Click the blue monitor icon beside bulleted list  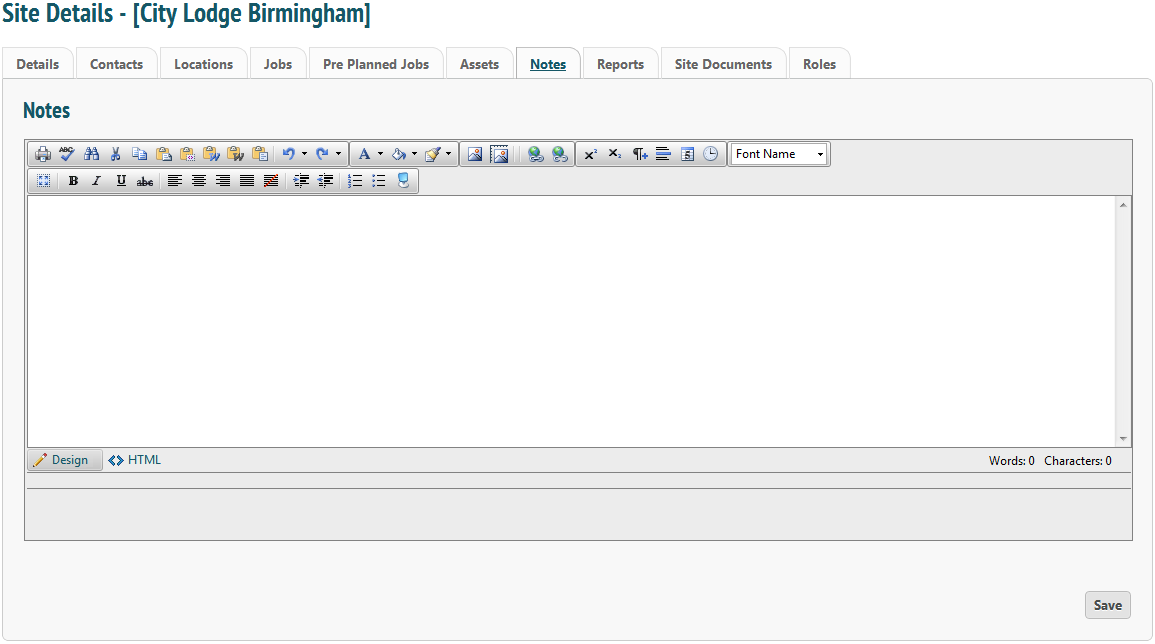[403, 181]
